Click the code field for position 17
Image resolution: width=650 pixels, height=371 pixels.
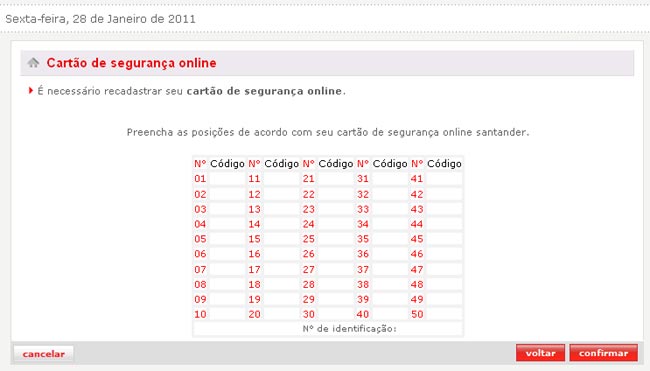coord(281,269)
